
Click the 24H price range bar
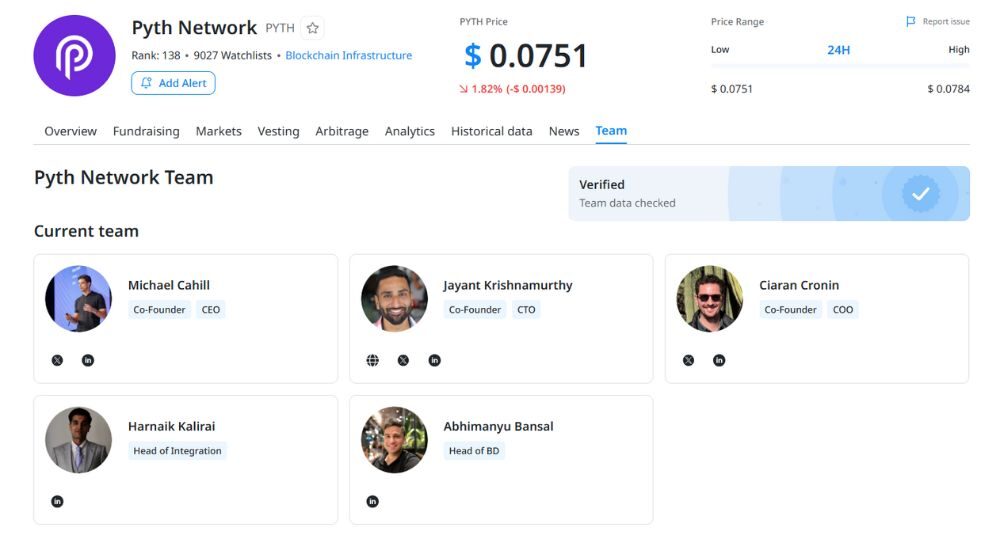pyautogui.click(x=840, y=66)
